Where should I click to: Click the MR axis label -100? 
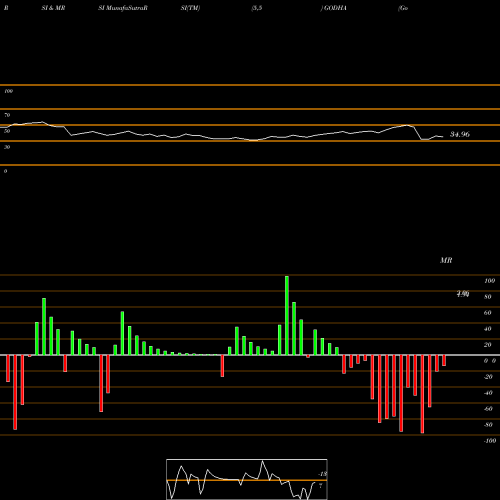pos(490,441)
